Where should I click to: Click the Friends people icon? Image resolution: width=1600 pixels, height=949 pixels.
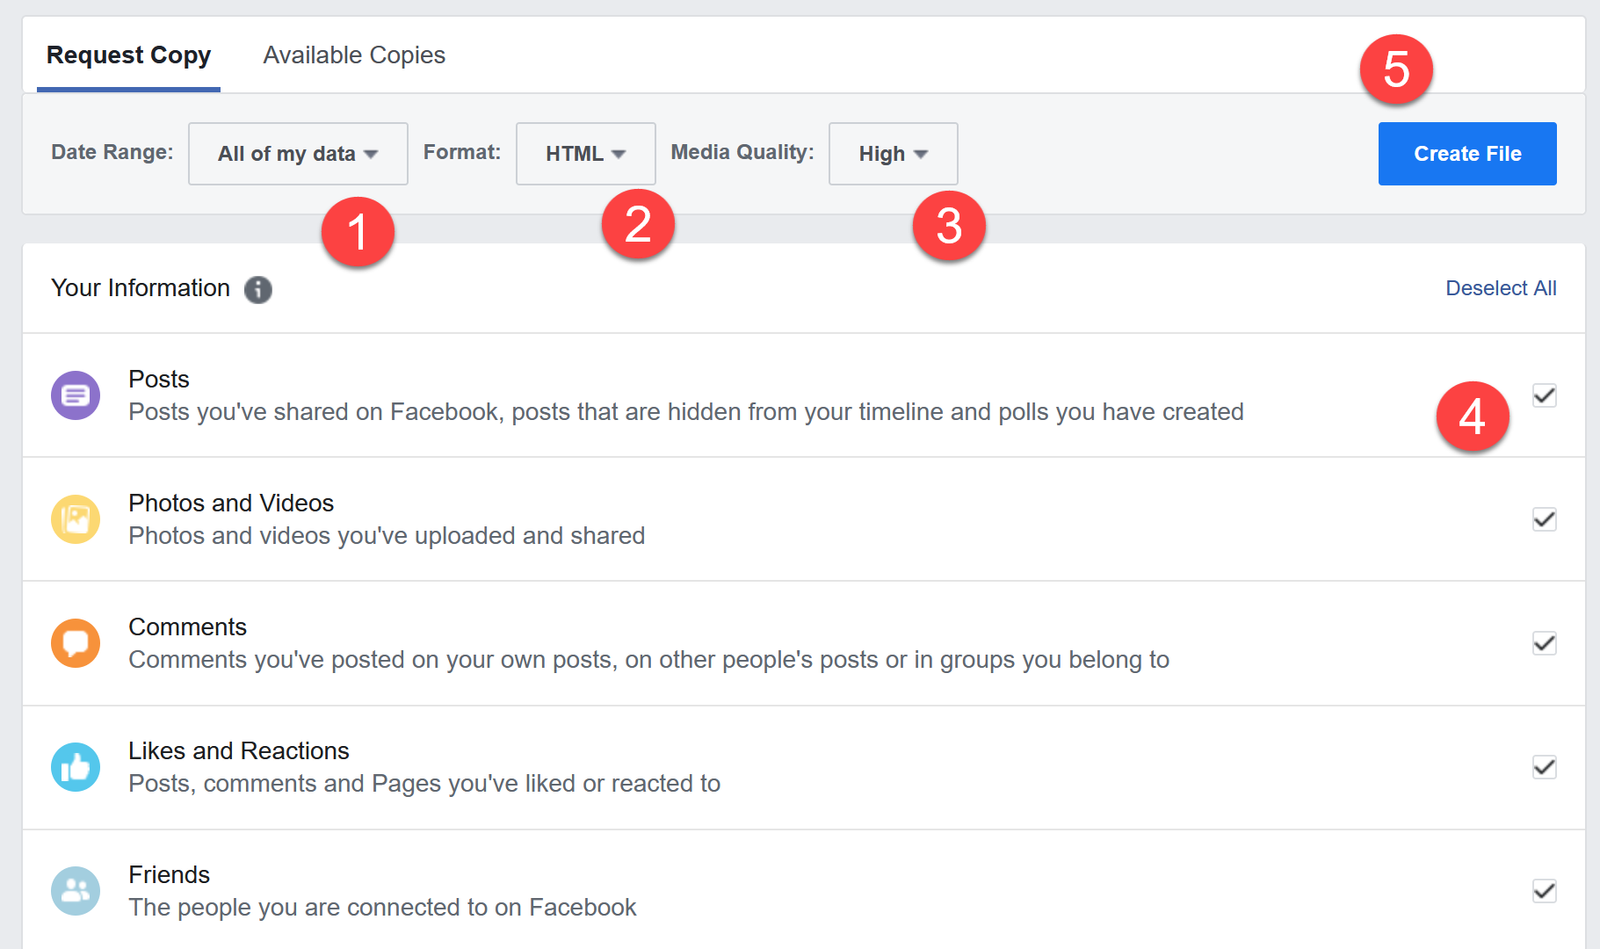75,890
